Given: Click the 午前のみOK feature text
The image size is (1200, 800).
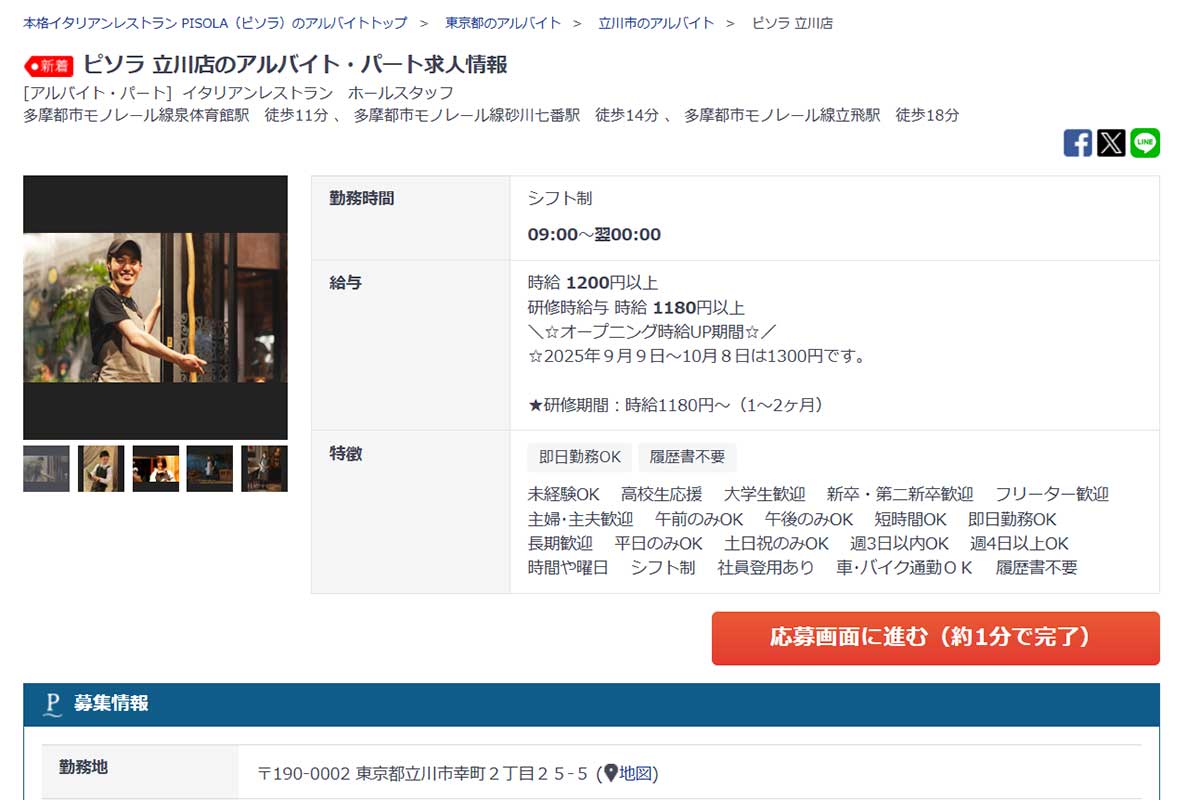Looking at the screenshot, I should click(x=699, y=519).
